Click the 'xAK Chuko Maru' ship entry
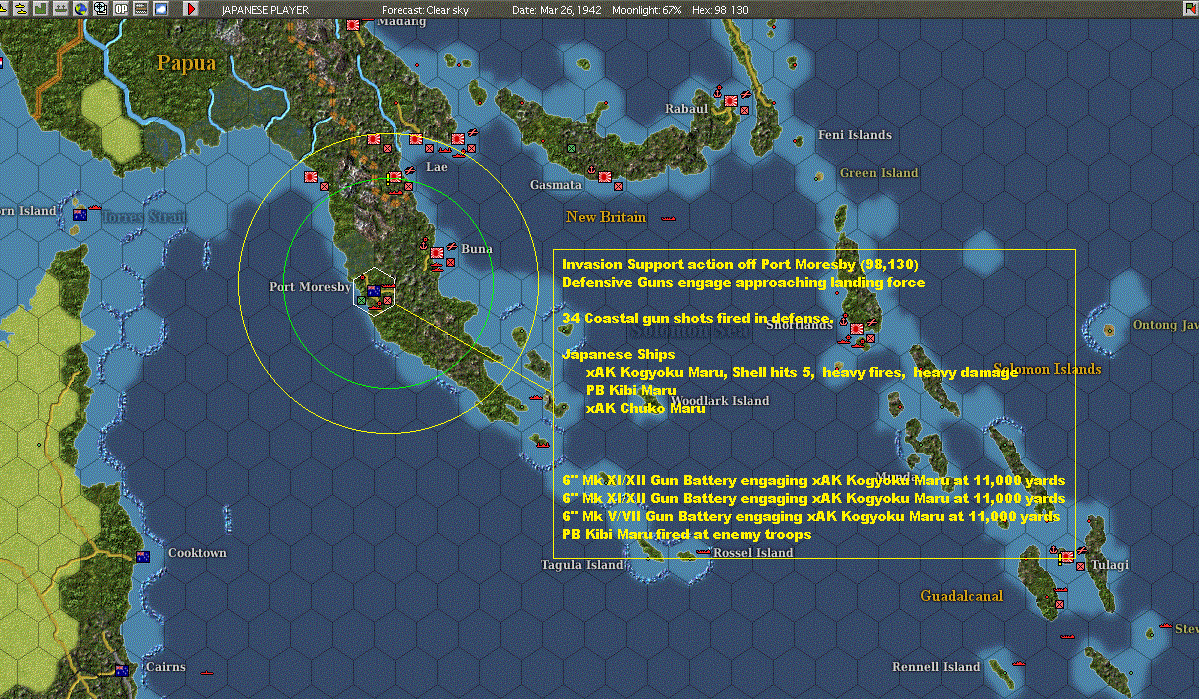Image resolution: width=1199 pixels, height=699 pixels. [645, 408]
